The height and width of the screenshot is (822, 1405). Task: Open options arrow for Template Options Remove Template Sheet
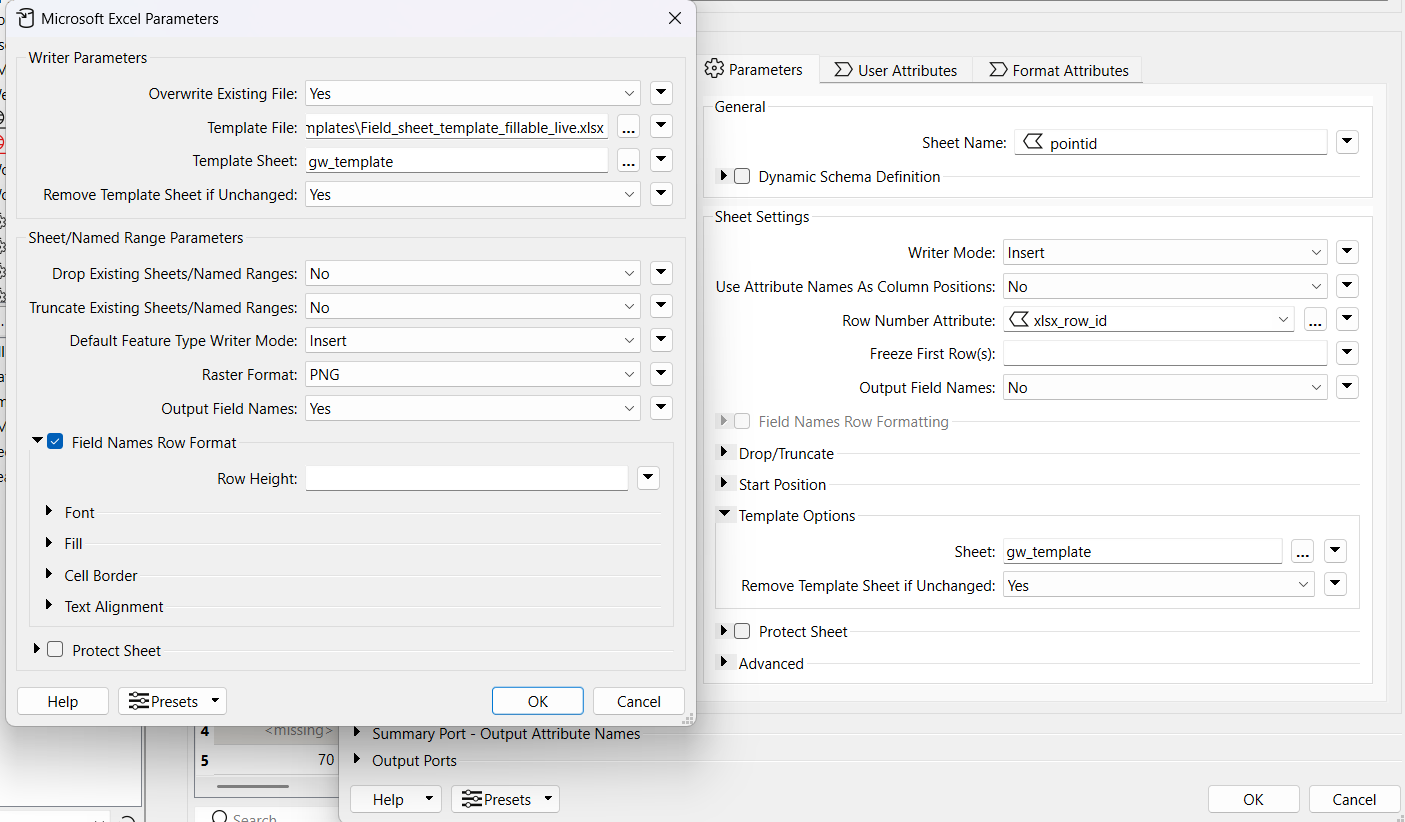click(1335, 585)
